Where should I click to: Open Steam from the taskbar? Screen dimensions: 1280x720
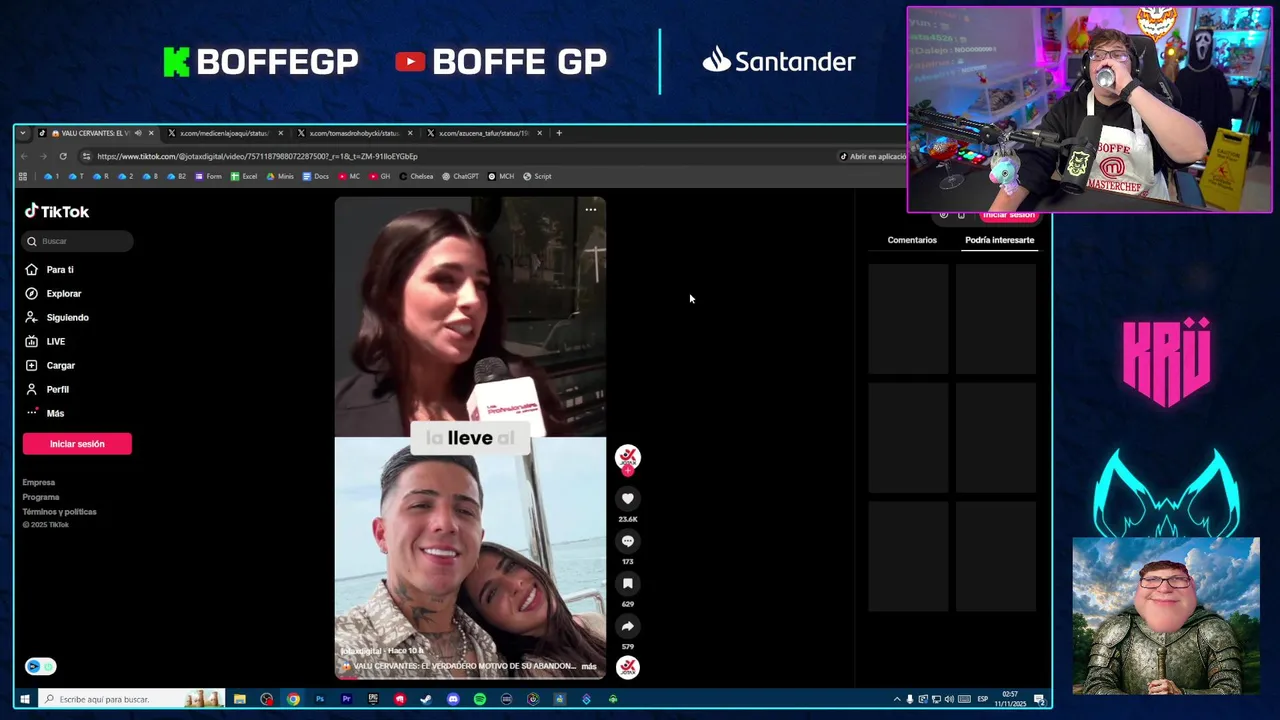click(x=426, y=699)
